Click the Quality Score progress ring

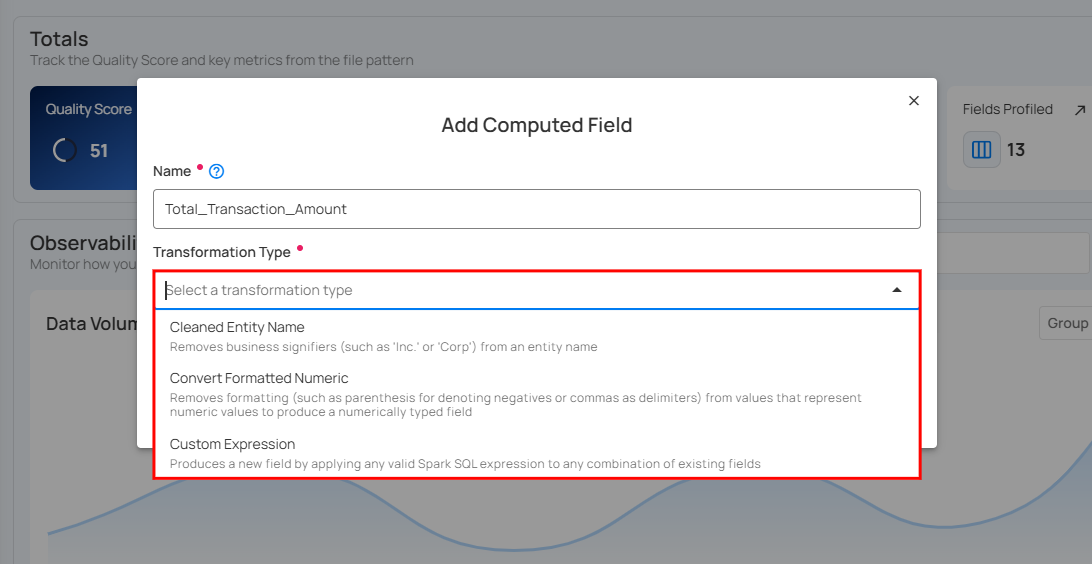pyautogui.click(x=64, y=150)
